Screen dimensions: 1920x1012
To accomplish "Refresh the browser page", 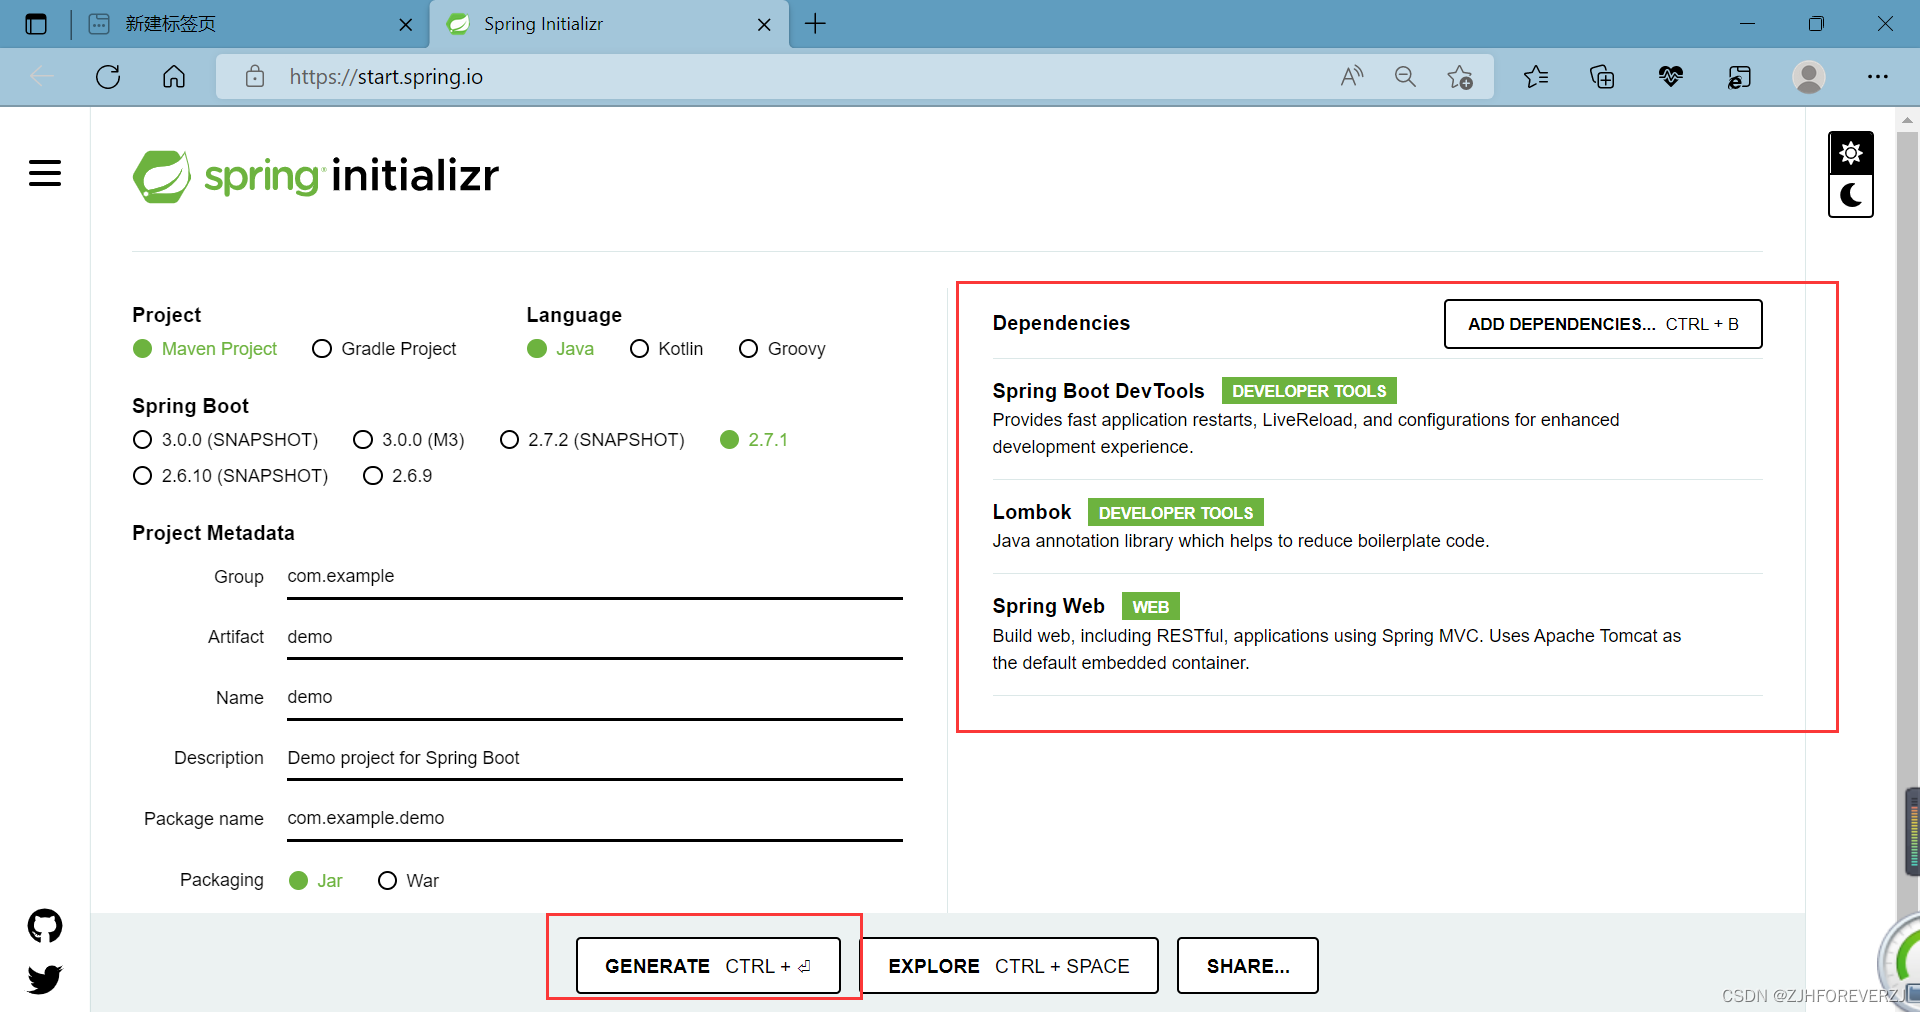I will point(108,77).
